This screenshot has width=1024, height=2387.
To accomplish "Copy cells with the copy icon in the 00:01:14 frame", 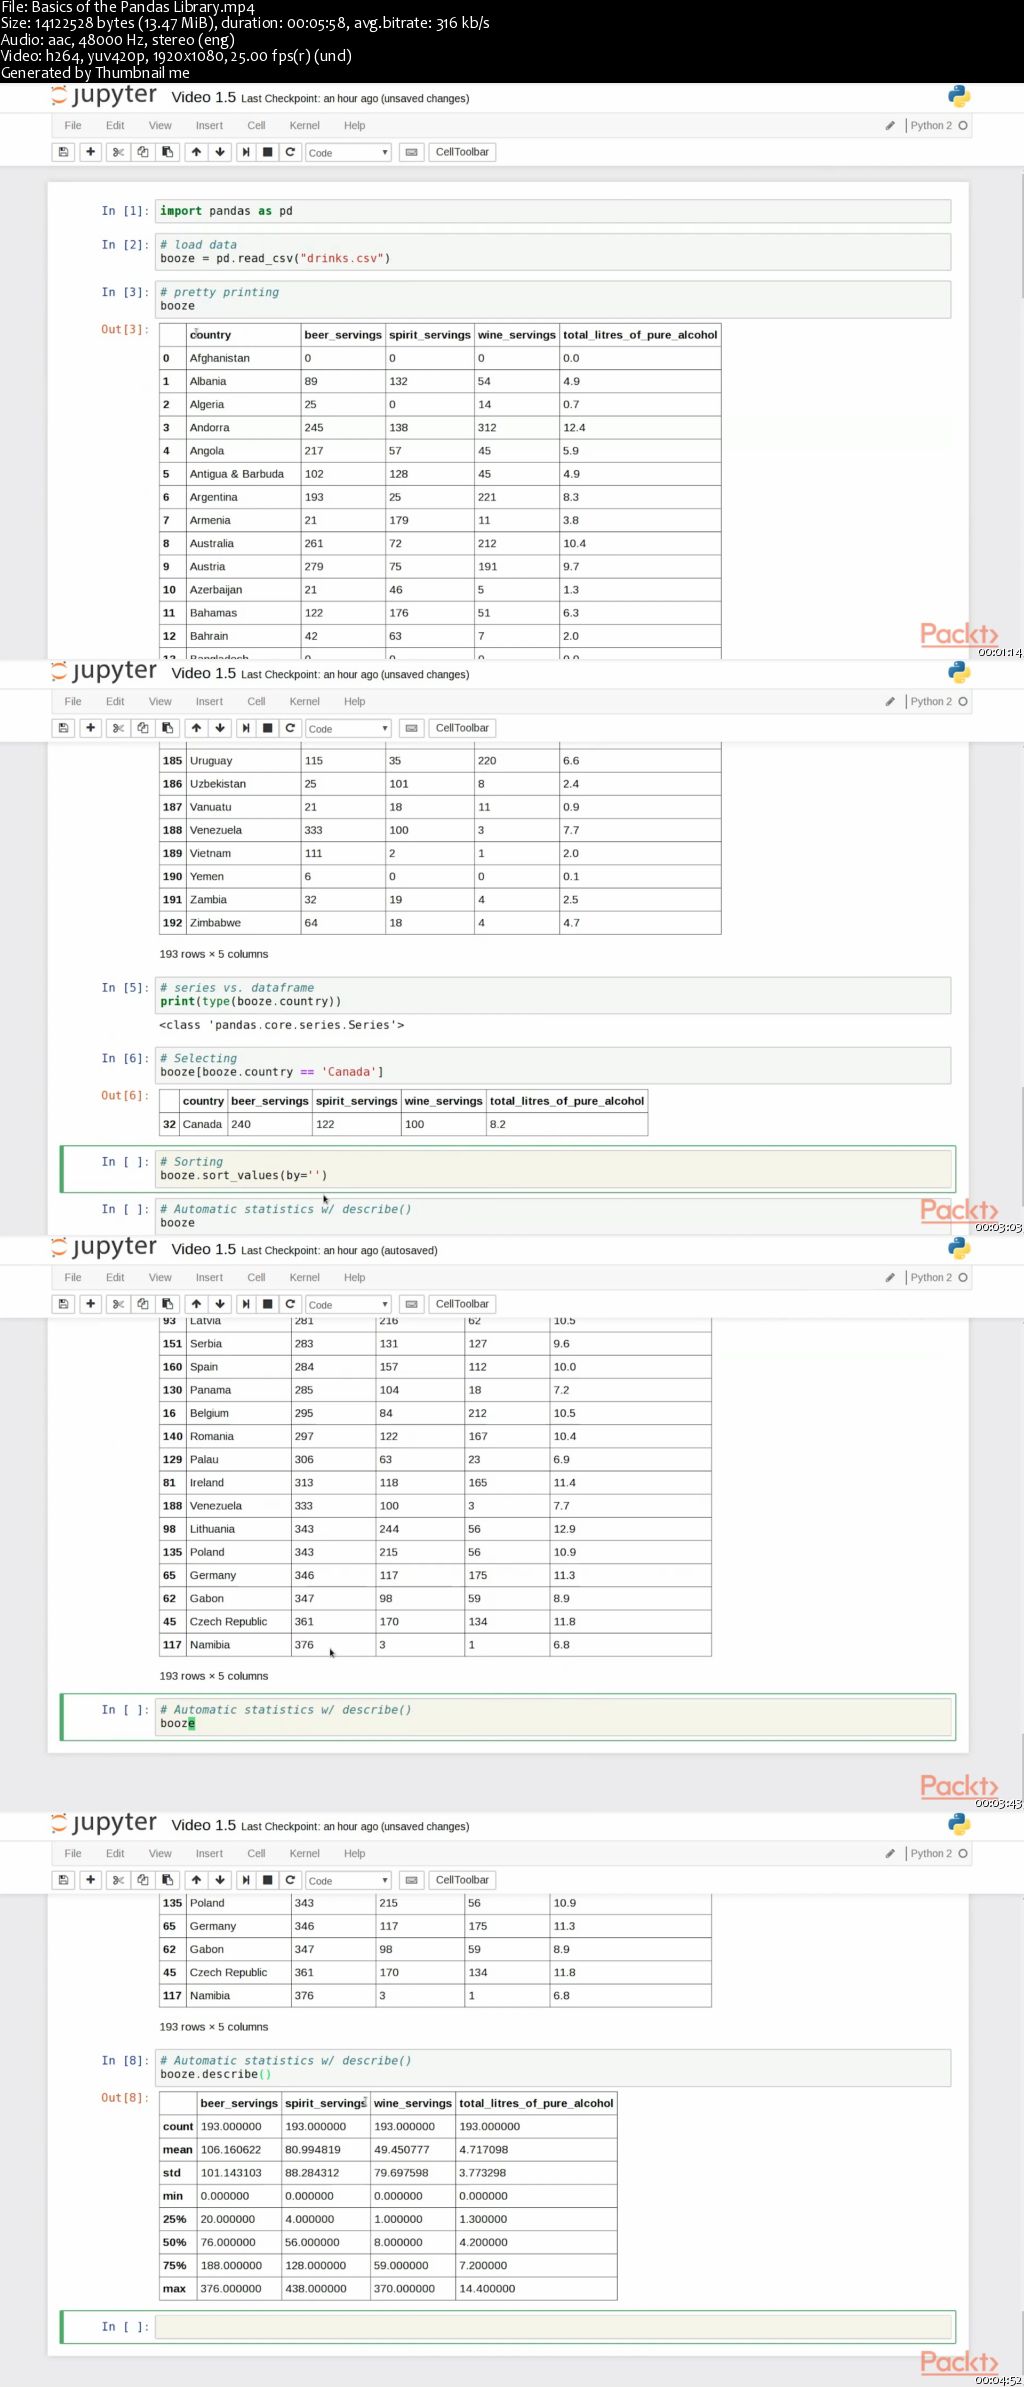I will point(142,152).
